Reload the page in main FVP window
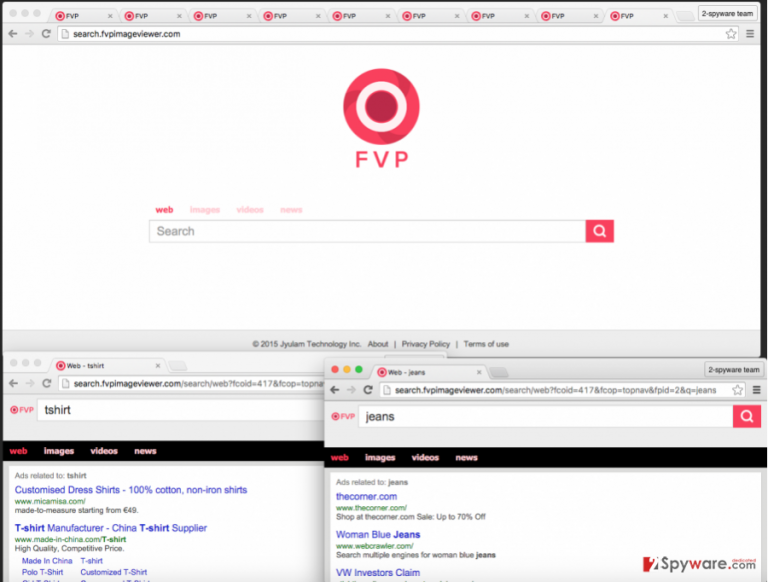This screenshot has height=582, width=768. (46, 34)
